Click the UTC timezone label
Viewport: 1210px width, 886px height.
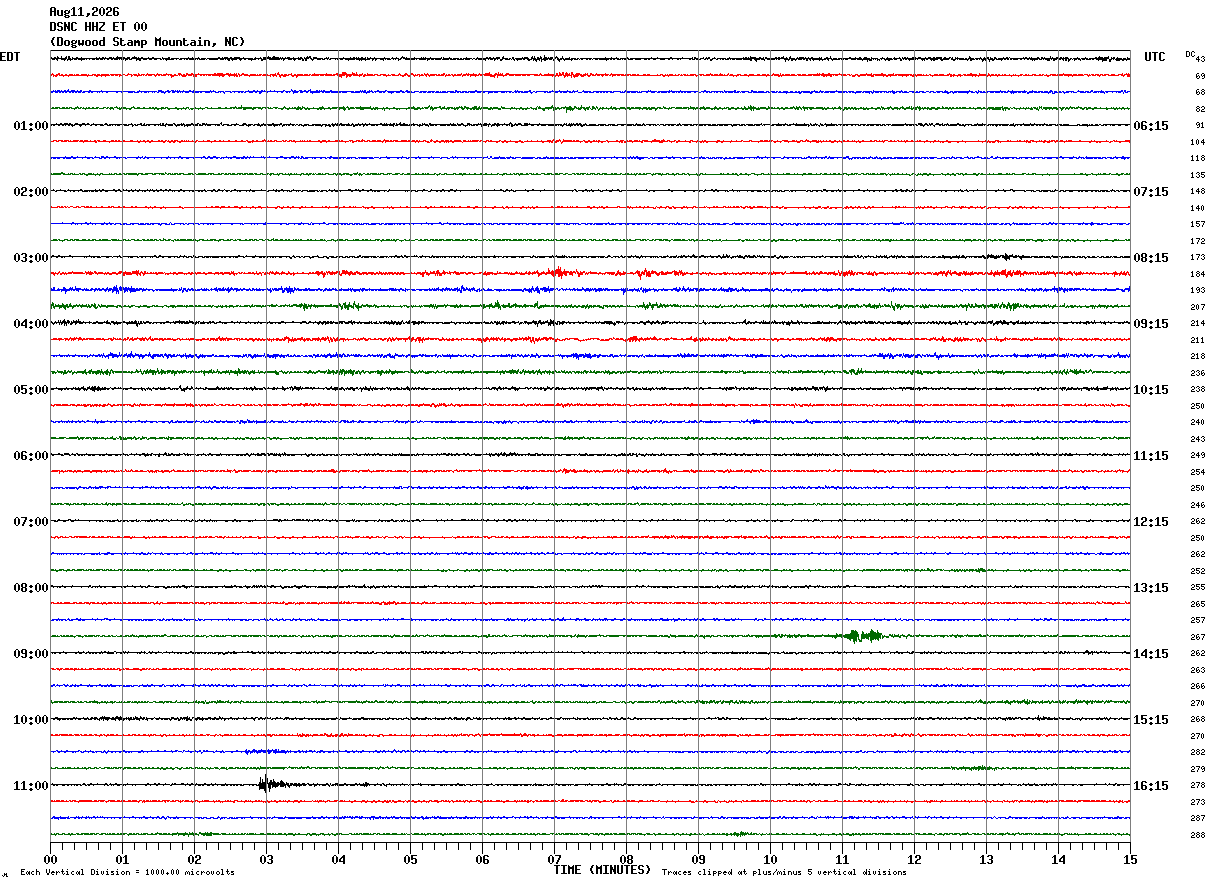[x=1155, y=57]
